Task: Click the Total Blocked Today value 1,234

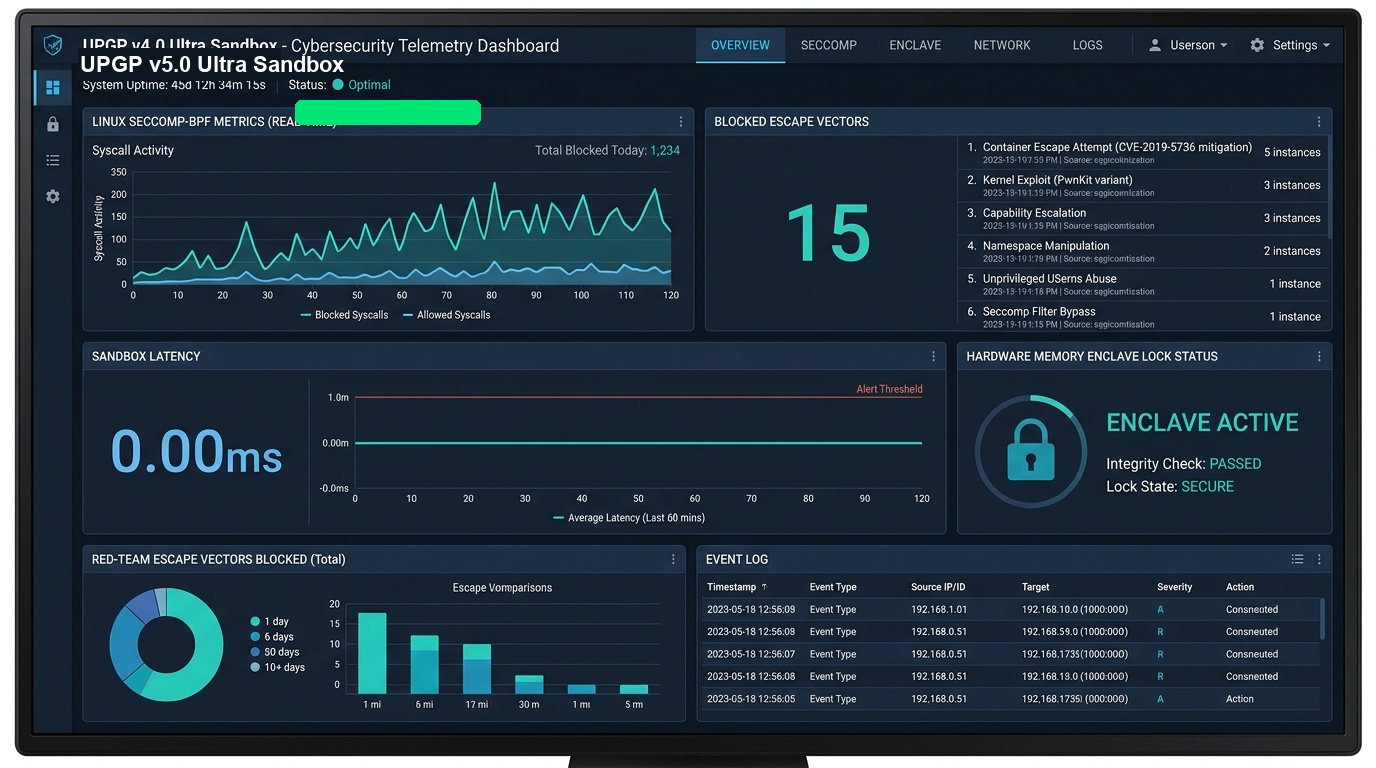Action: (665, 151)
